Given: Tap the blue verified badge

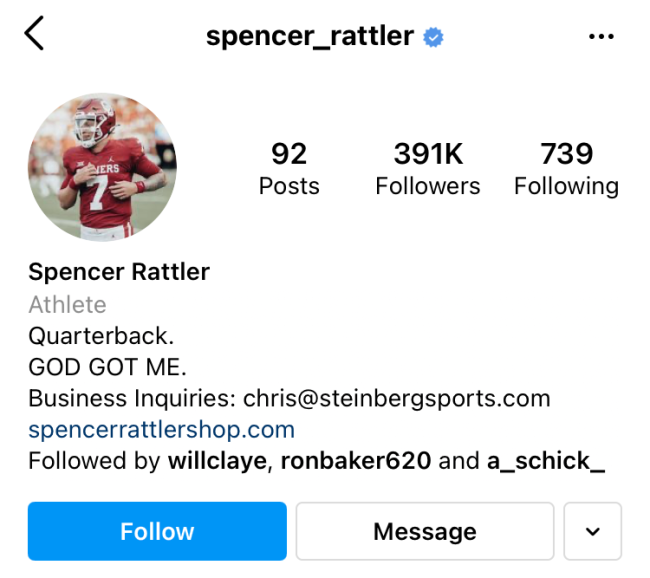Looking at the screenshot, I should [x=434, y=38].
